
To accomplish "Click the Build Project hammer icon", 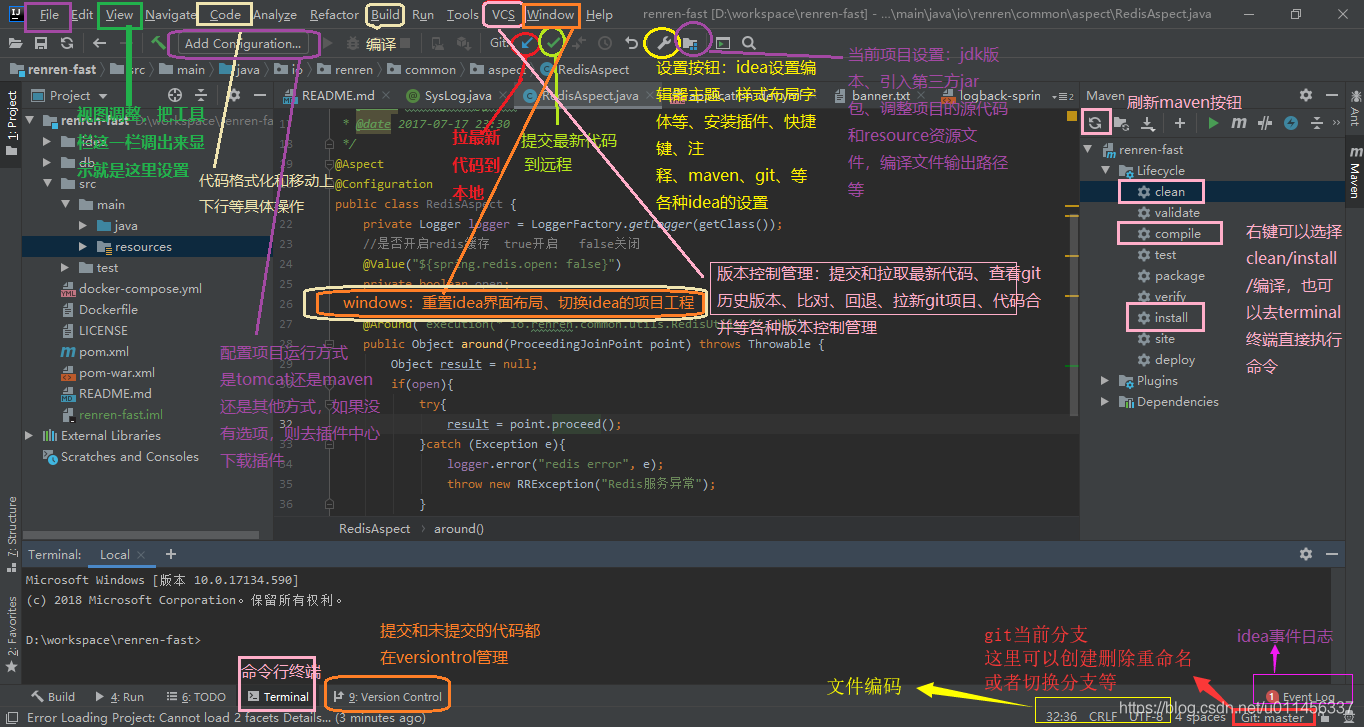I will tap(158, 43).
